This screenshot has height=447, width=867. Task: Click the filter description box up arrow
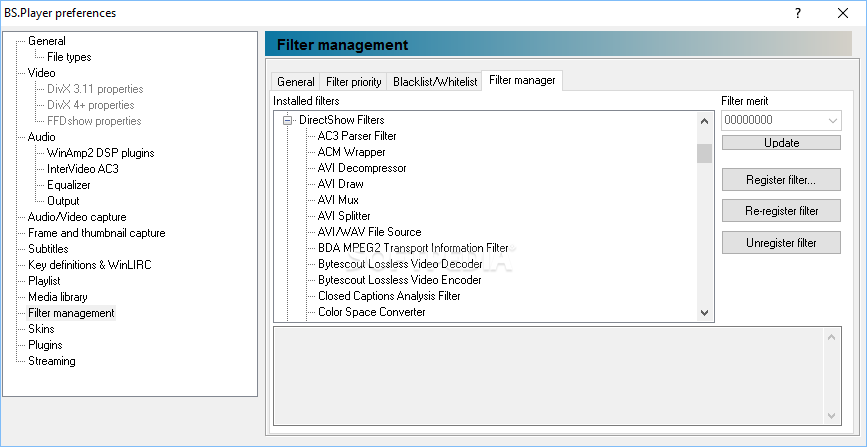[832, 336]
